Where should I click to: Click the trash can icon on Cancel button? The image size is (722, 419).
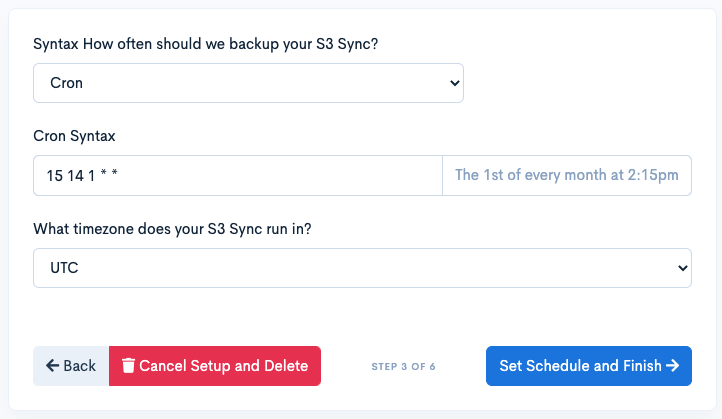coord(128,366)
